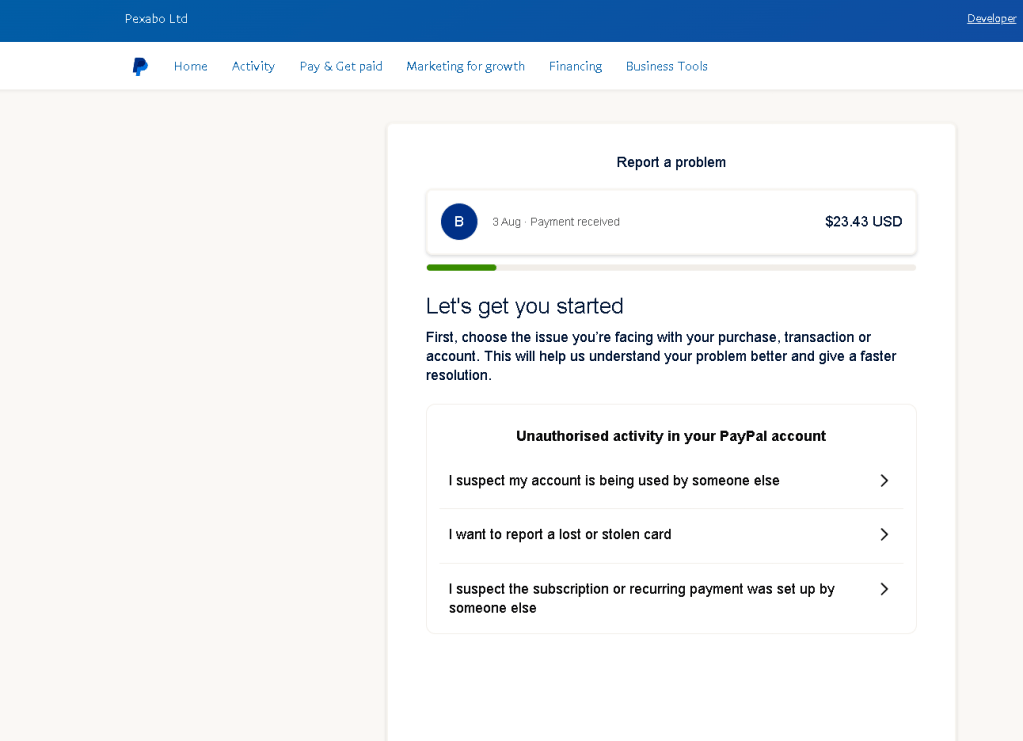Click the green progress bar
The image size is (1023, 741).
coord(461,267)
